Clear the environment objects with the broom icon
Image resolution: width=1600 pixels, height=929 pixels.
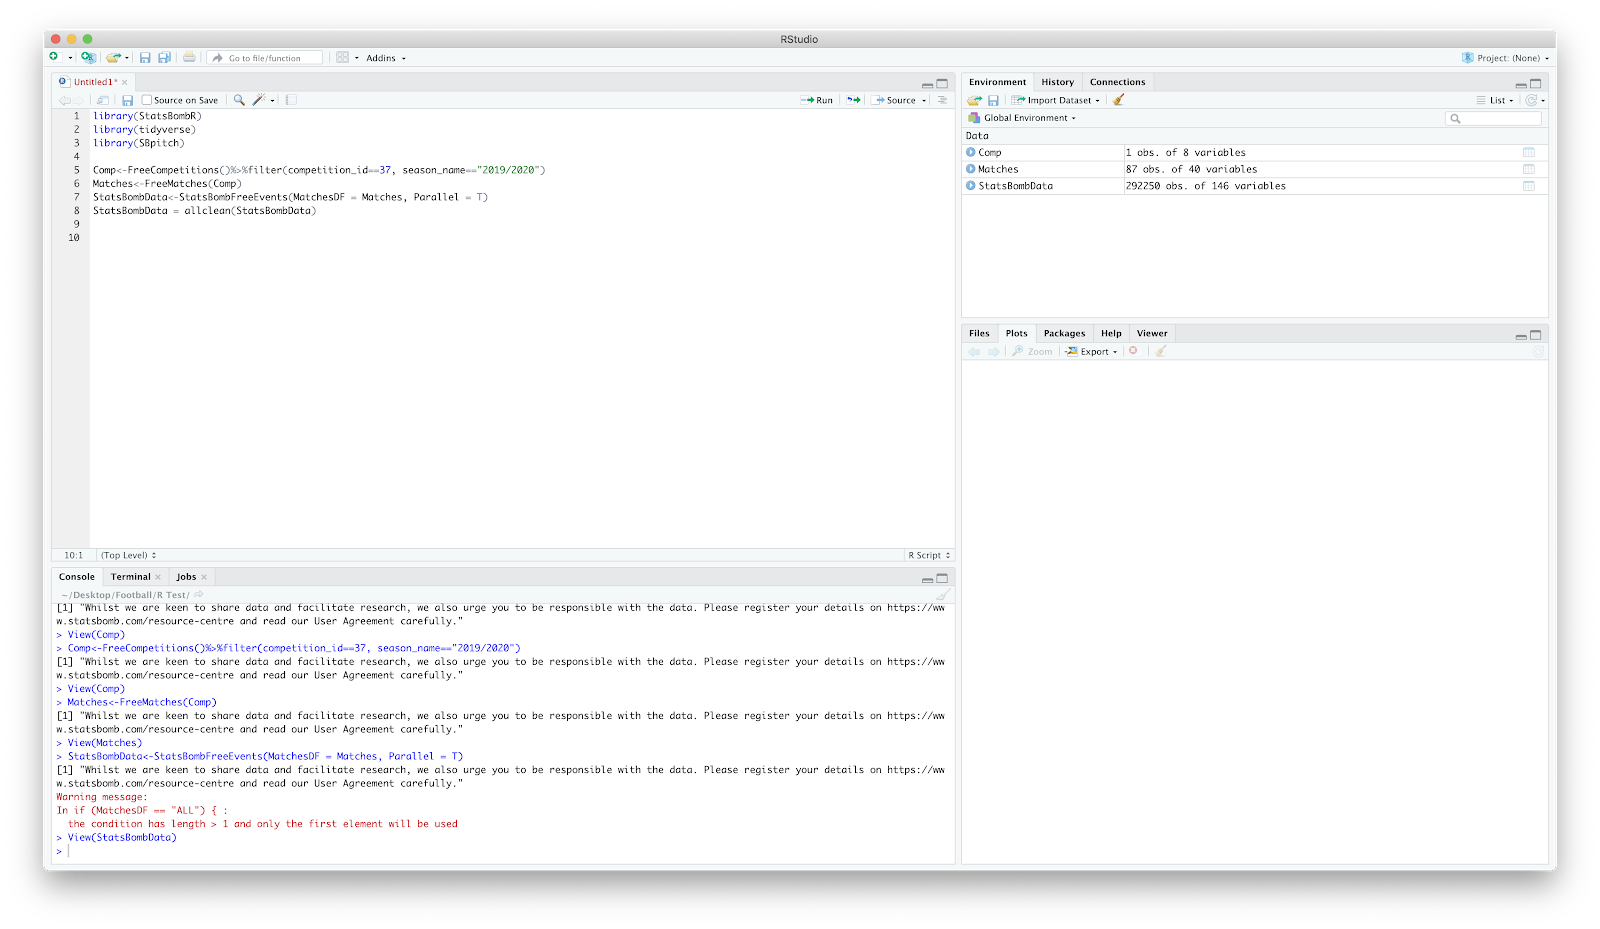click(x=1119, y=100)
